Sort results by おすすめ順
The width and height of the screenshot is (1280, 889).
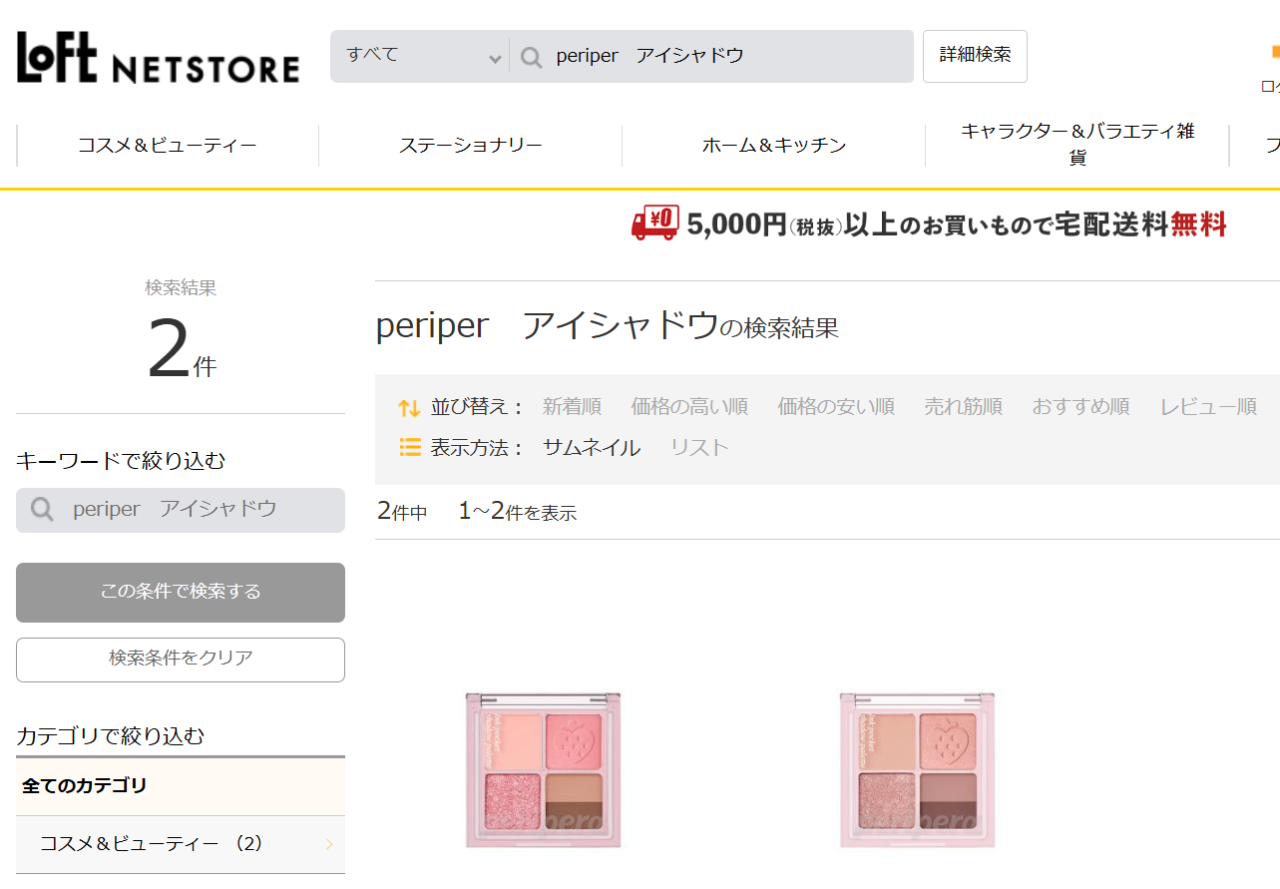1081,407
